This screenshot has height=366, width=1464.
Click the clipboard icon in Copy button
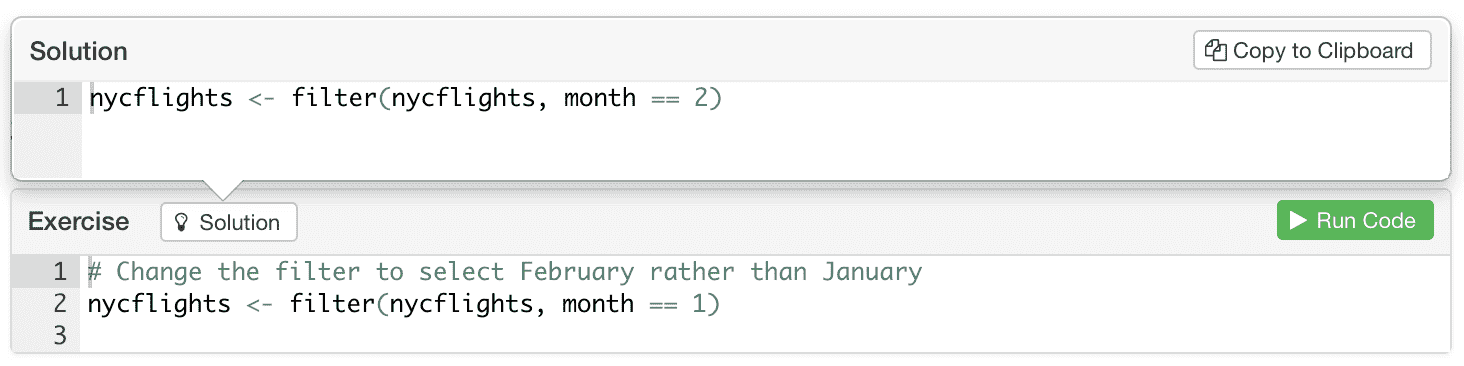point(1216,50)
